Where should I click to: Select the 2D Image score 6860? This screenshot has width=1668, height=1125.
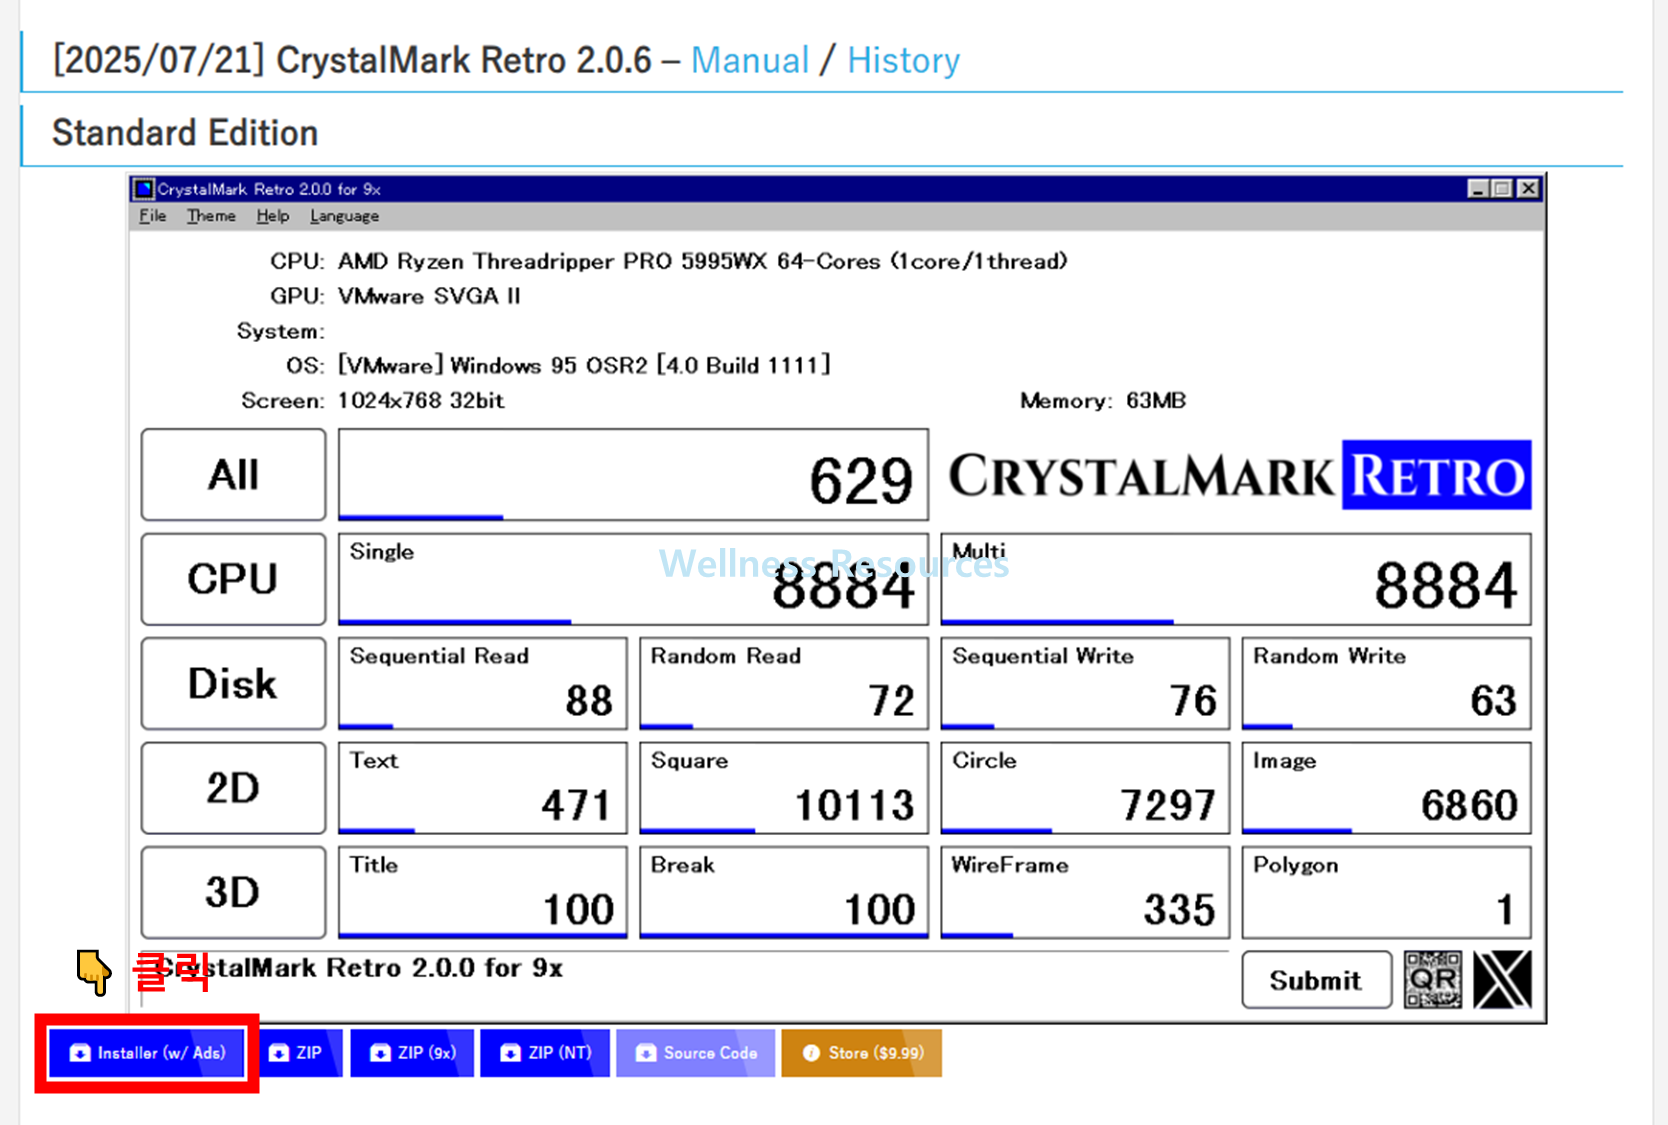(1386, 788)
